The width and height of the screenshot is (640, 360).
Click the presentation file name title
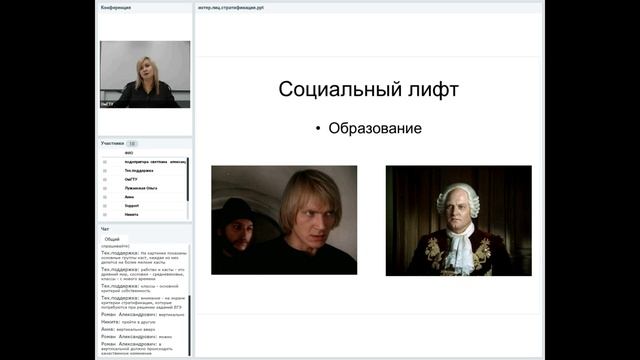[231, 7]
